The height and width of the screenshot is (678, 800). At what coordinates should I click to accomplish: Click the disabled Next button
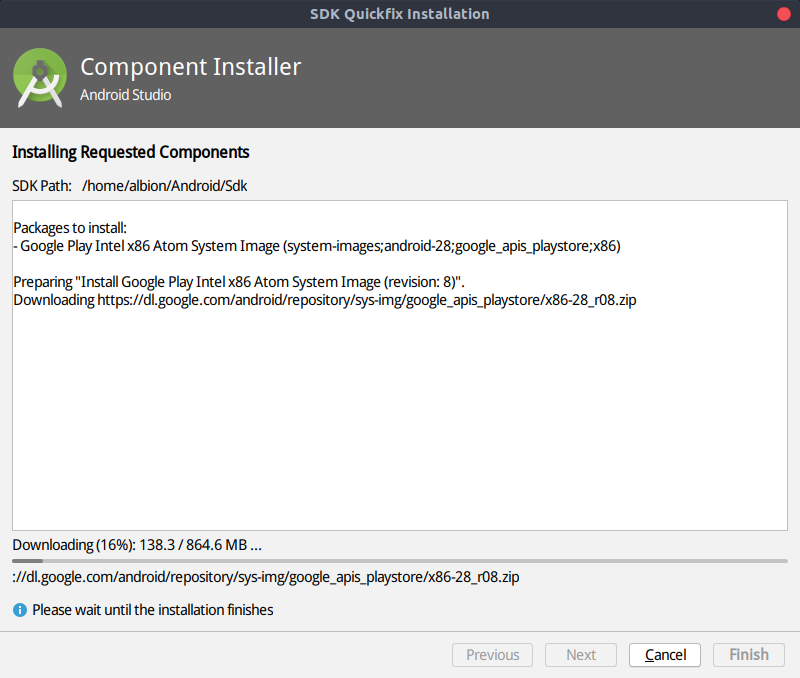(580, 655)
